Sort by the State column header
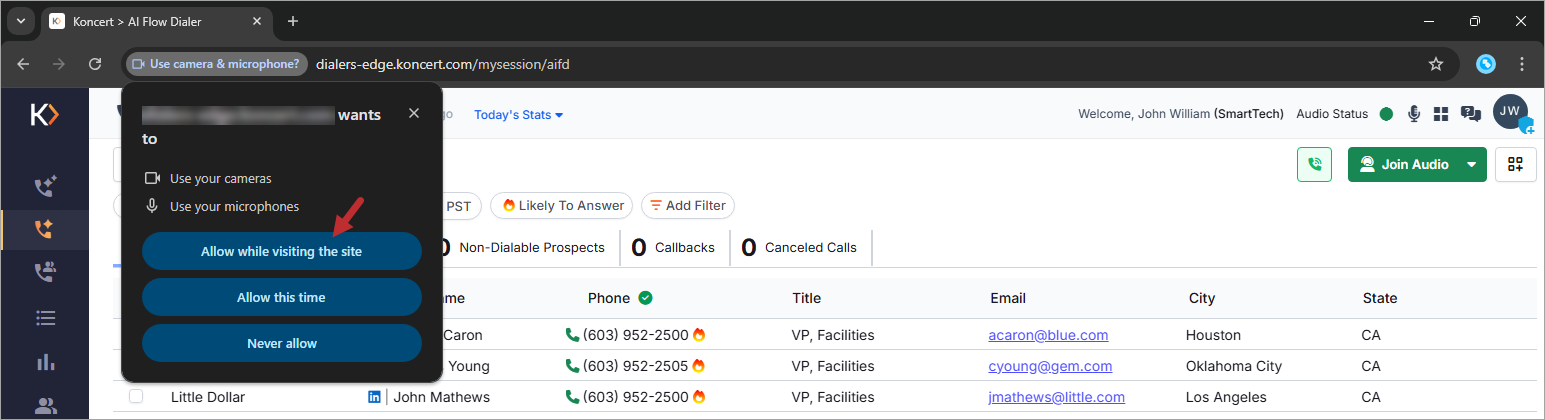Viewport: 1545px width, 420px height. click(x=1380, y=298)
